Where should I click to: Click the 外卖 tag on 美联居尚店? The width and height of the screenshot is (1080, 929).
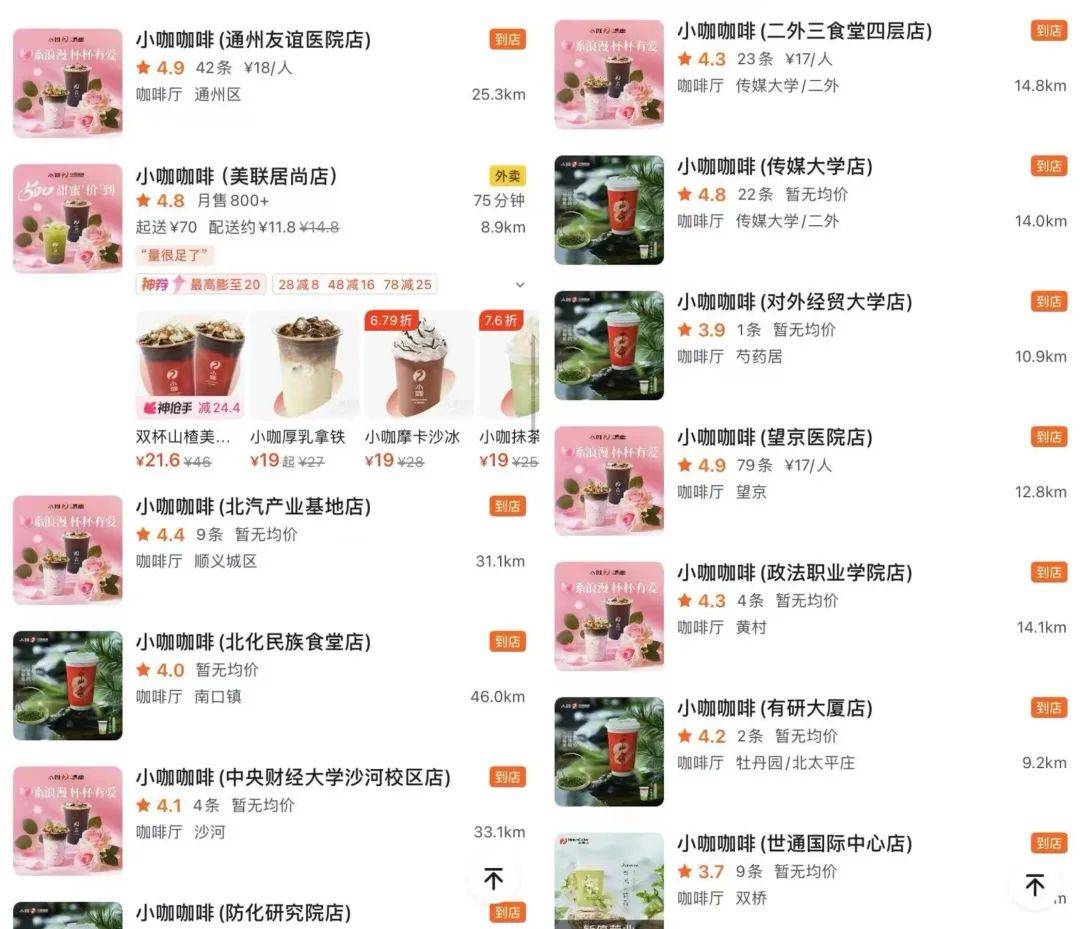tap(508, 176)
